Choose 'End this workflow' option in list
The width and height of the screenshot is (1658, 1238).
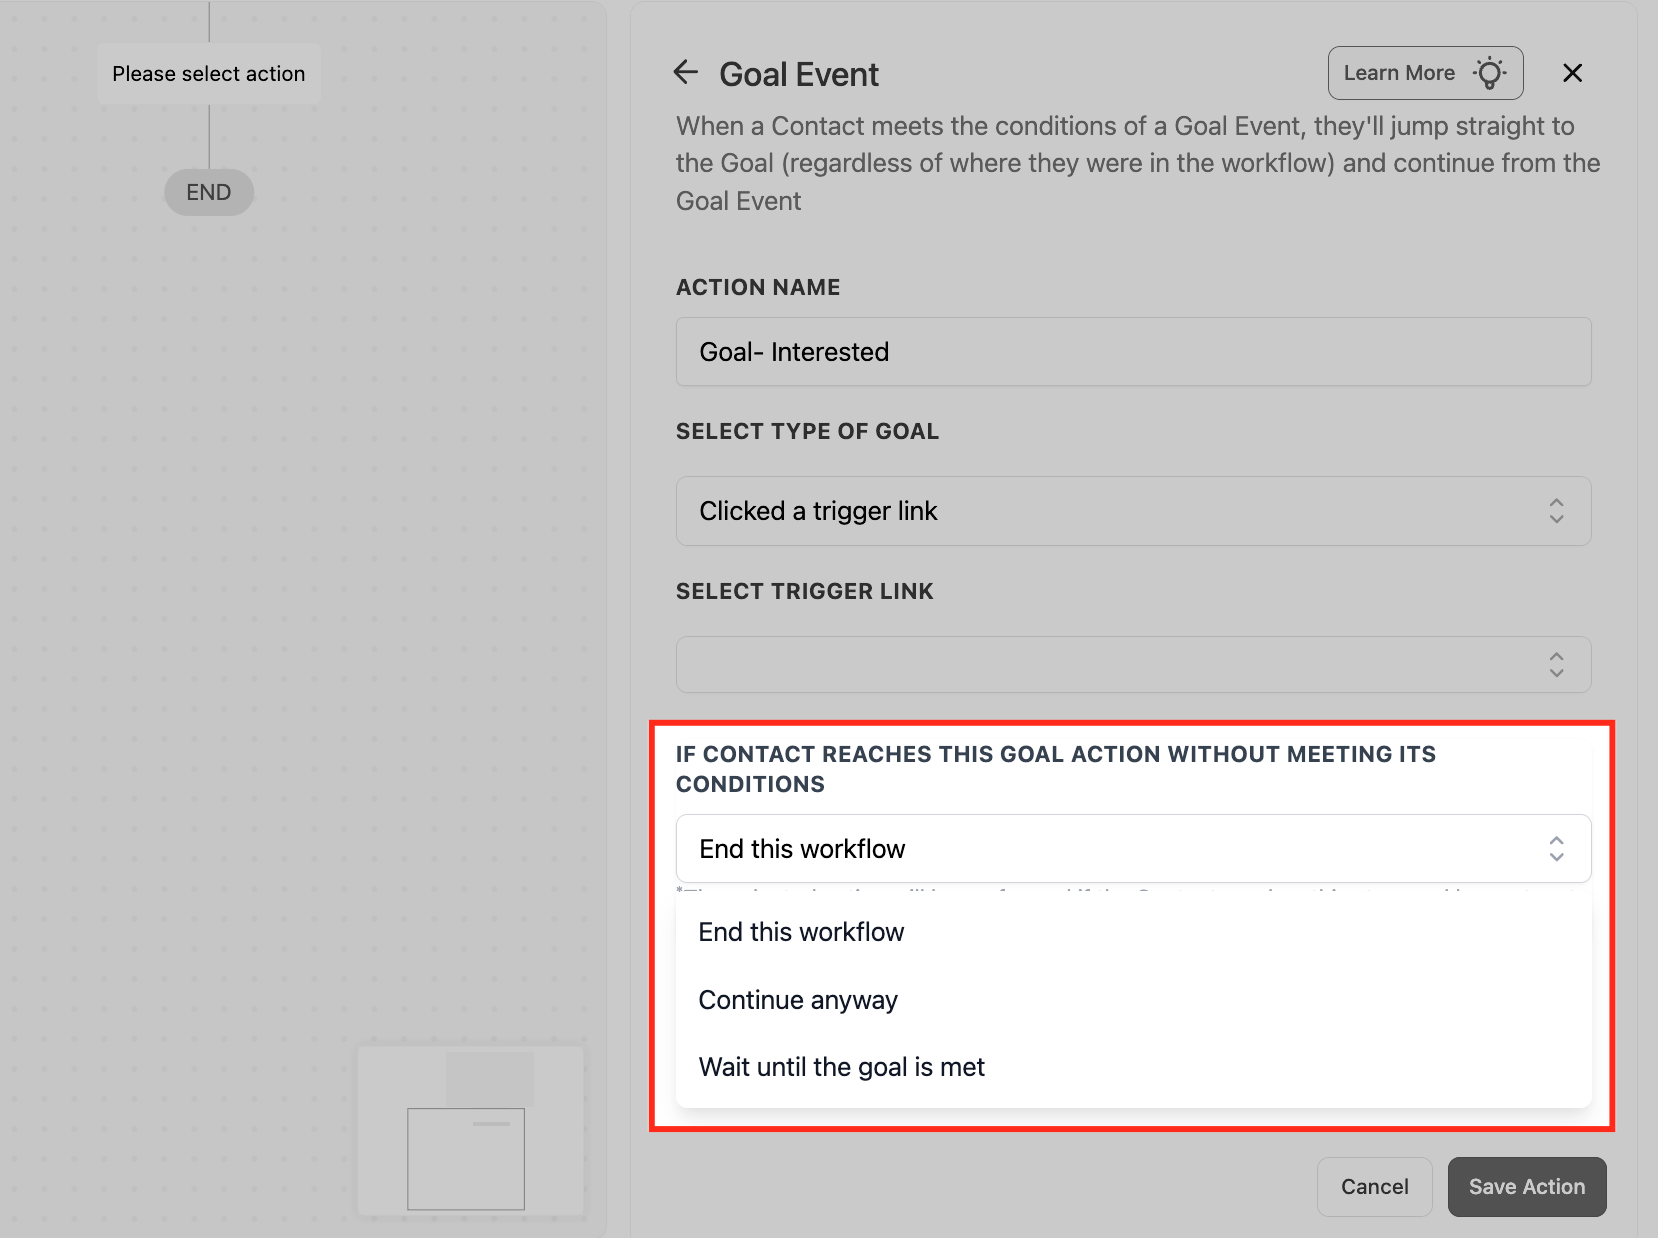[x=1133, y=932]
